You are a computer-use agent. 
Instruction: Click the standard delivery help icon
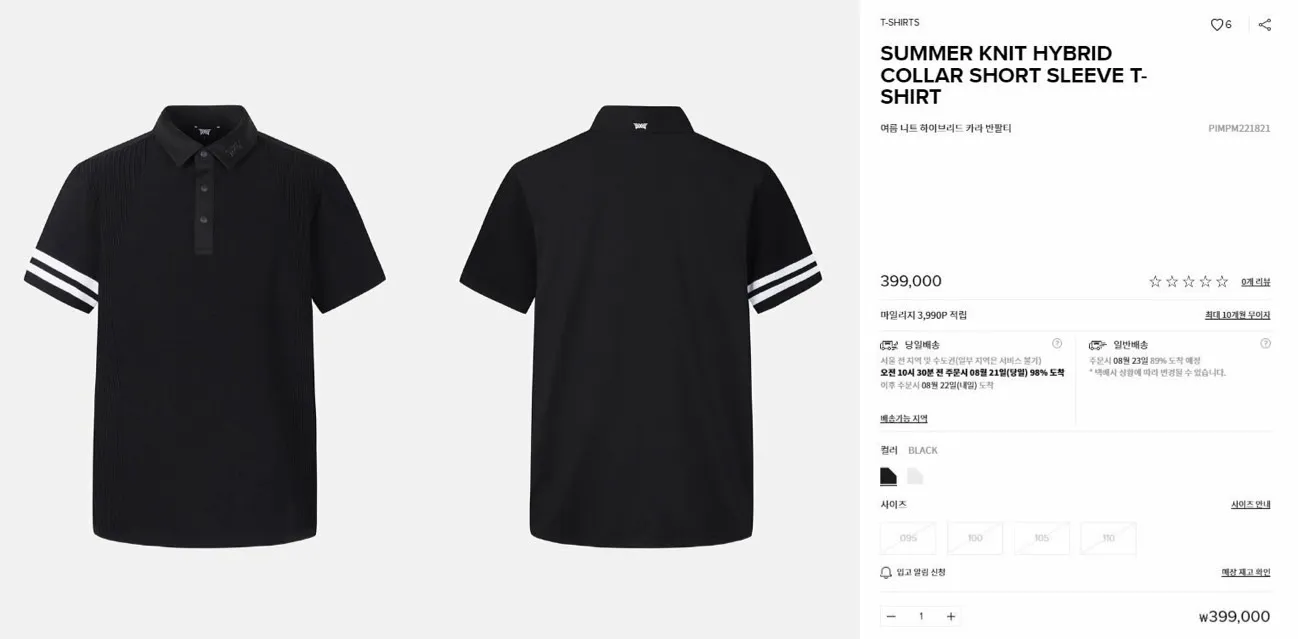(1265, 343)
